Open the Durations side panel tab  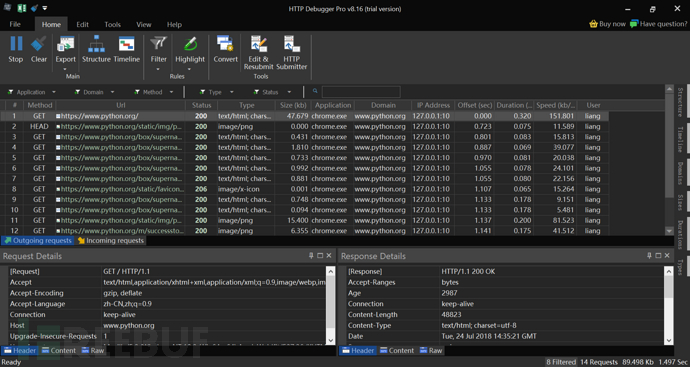click(x=680, y=235)
